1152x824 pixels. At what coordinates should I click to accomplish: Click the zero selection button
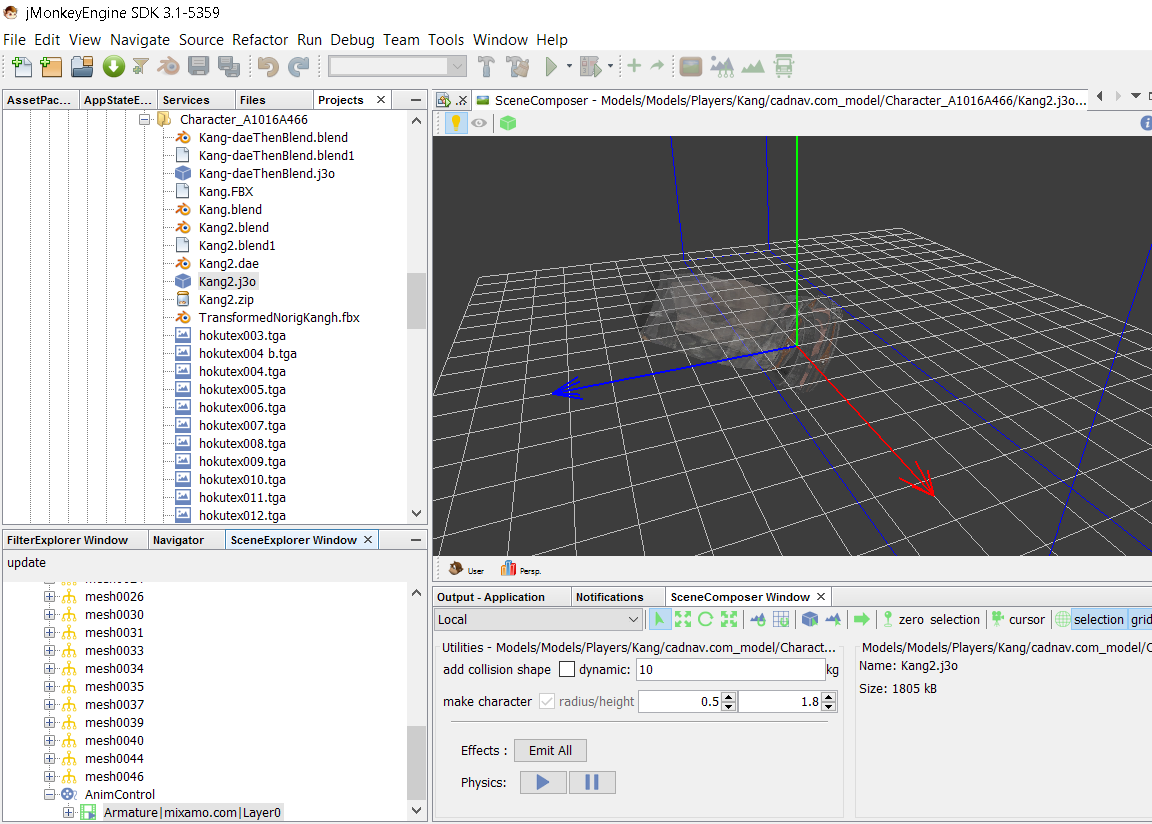(x=931, y=619)
